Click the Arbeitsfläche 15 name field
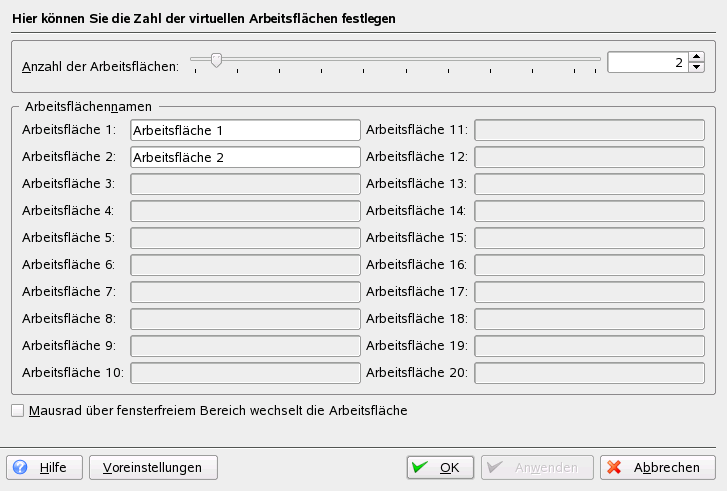The image size is (727, 491). [x=589, y=238]
